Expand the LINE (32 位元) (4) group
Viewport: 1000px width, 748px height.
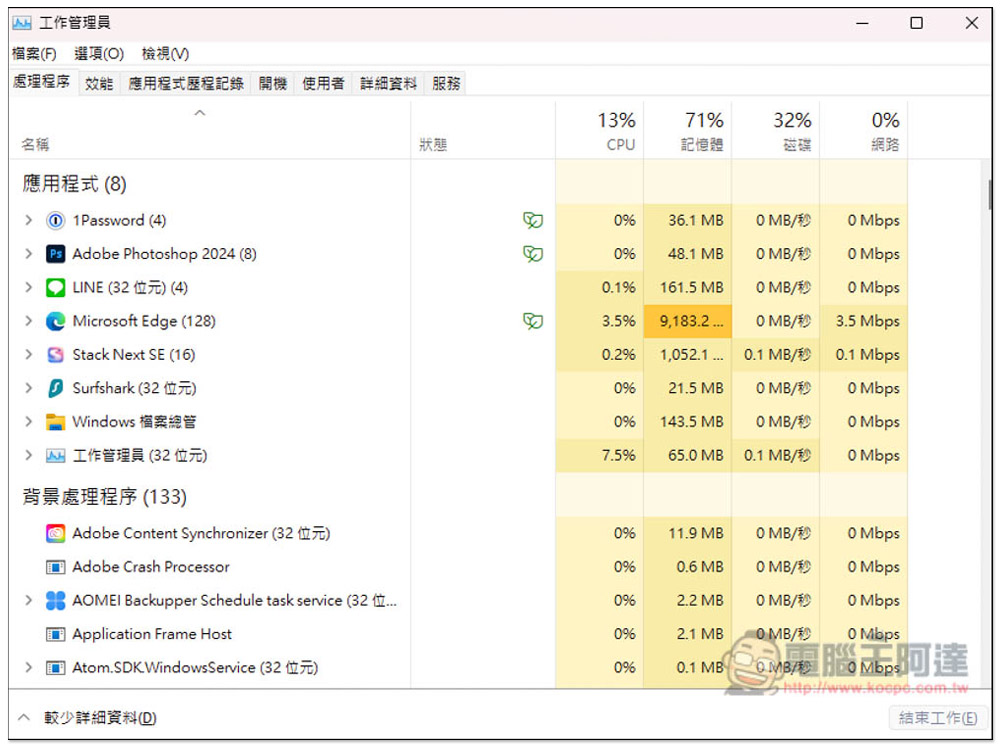[28, 287]
